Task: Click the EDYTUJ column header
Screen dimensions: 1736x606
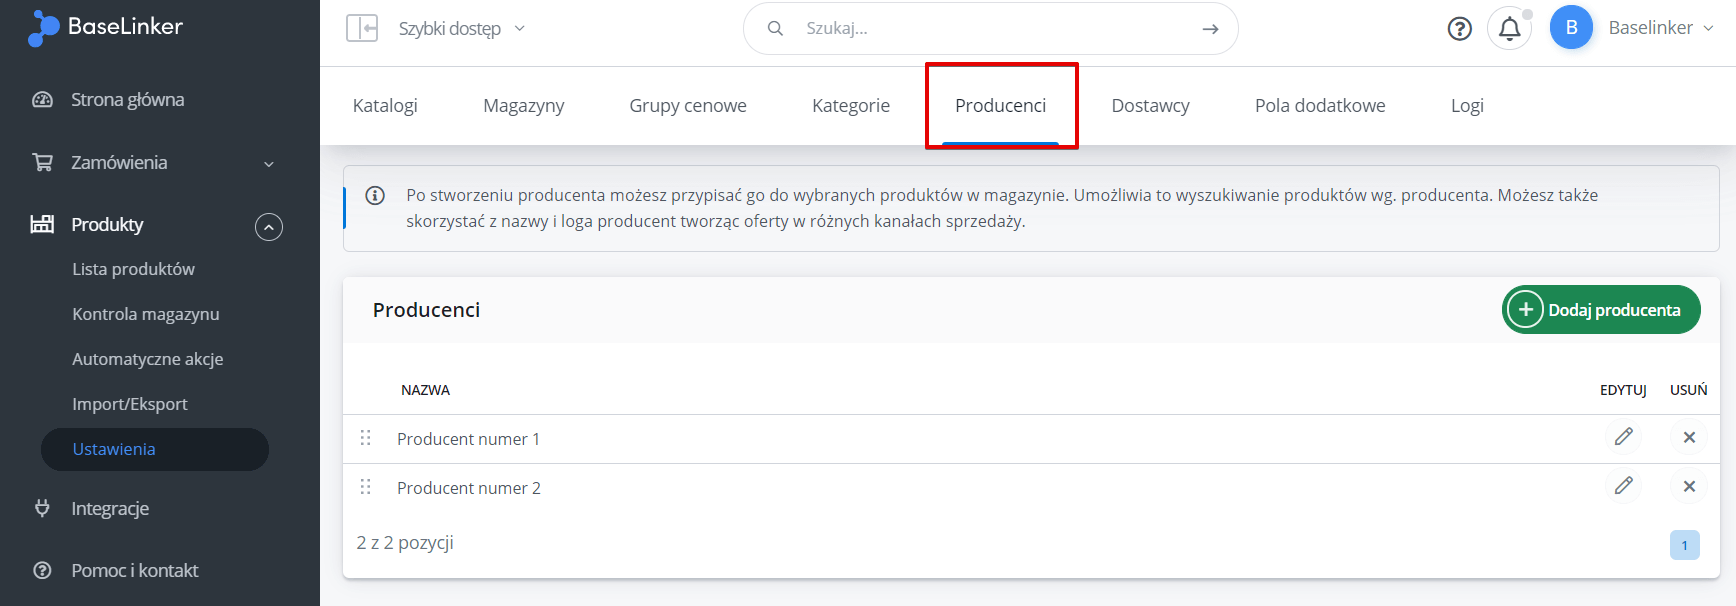Action: click(x=1623, y=390)
